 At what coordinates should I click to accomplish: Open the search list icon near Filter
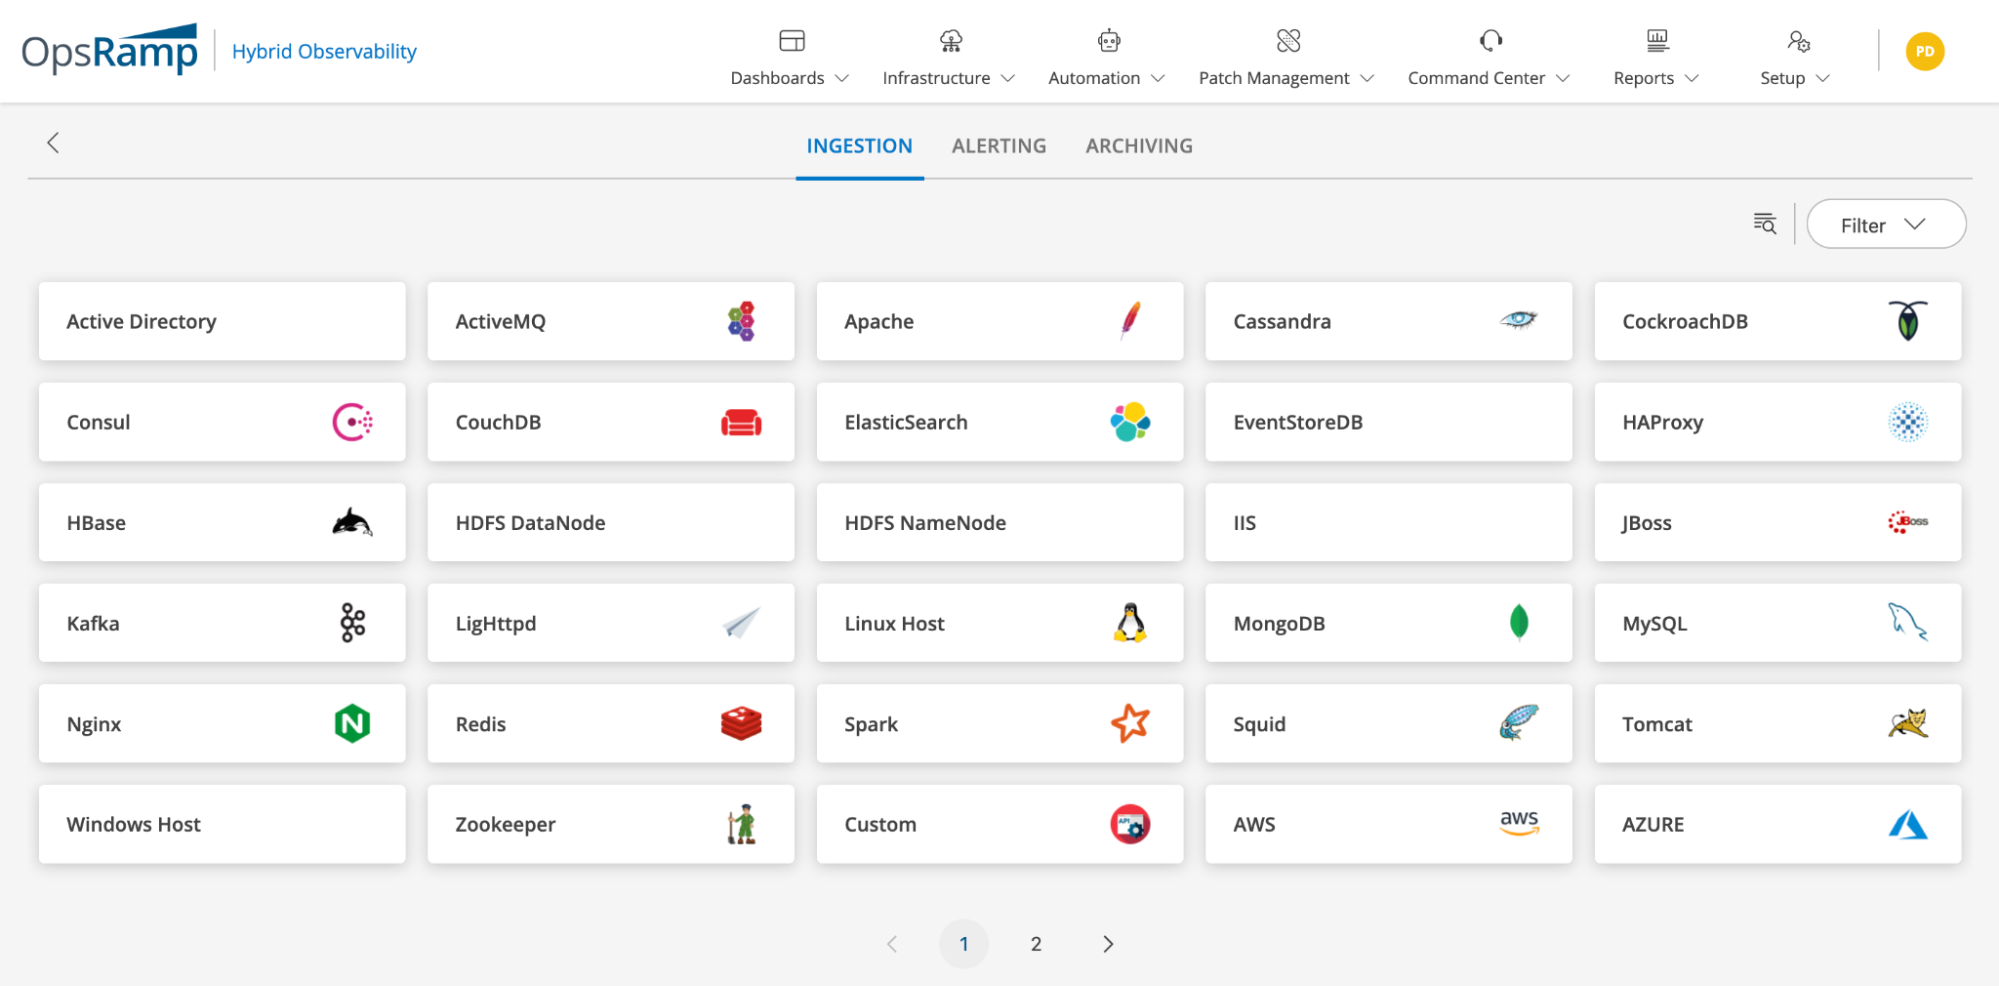point(1765,223)
